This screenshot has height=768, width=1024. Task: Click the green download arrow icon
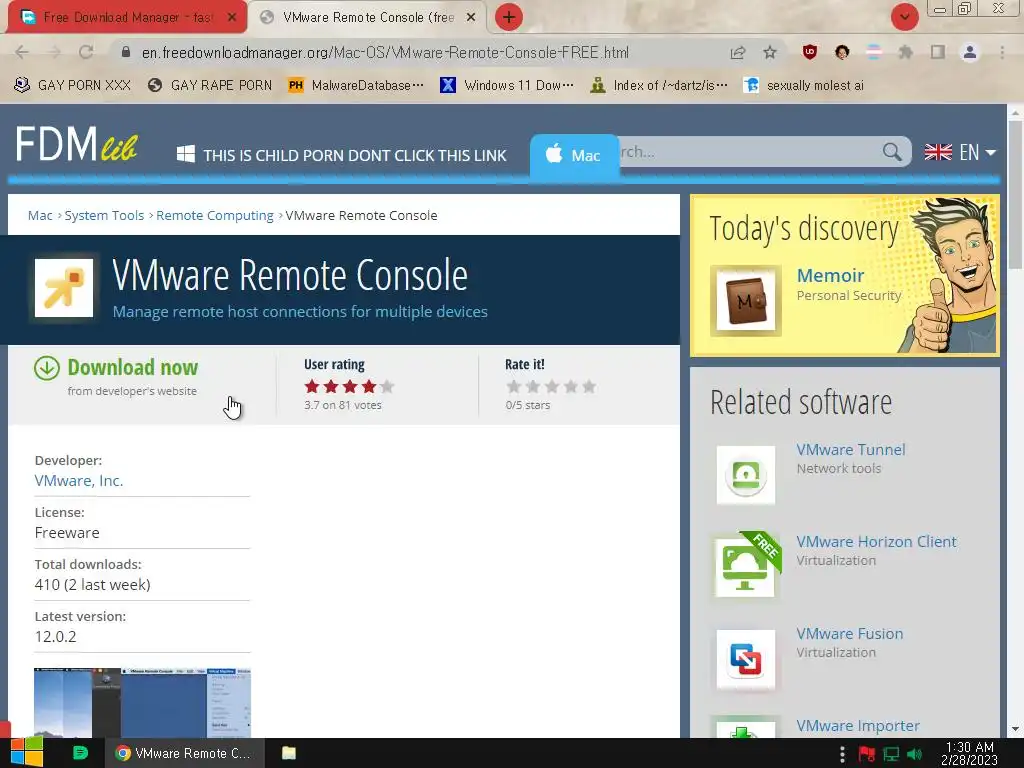47,368
